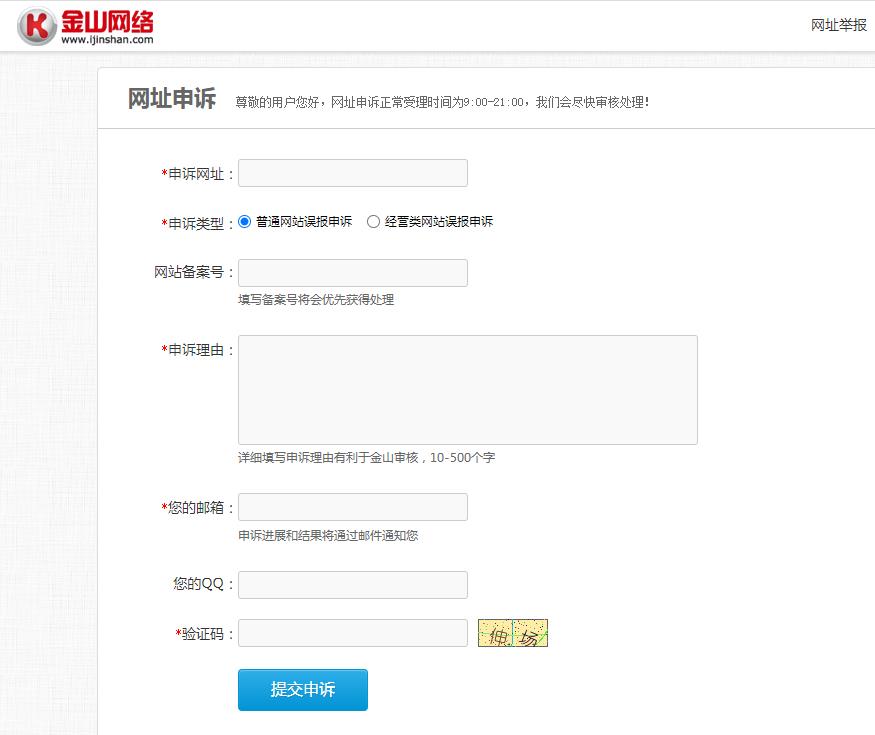Focus the 验证码 captcha input field
Screen dimensions: 875x735
coord(352,633)
